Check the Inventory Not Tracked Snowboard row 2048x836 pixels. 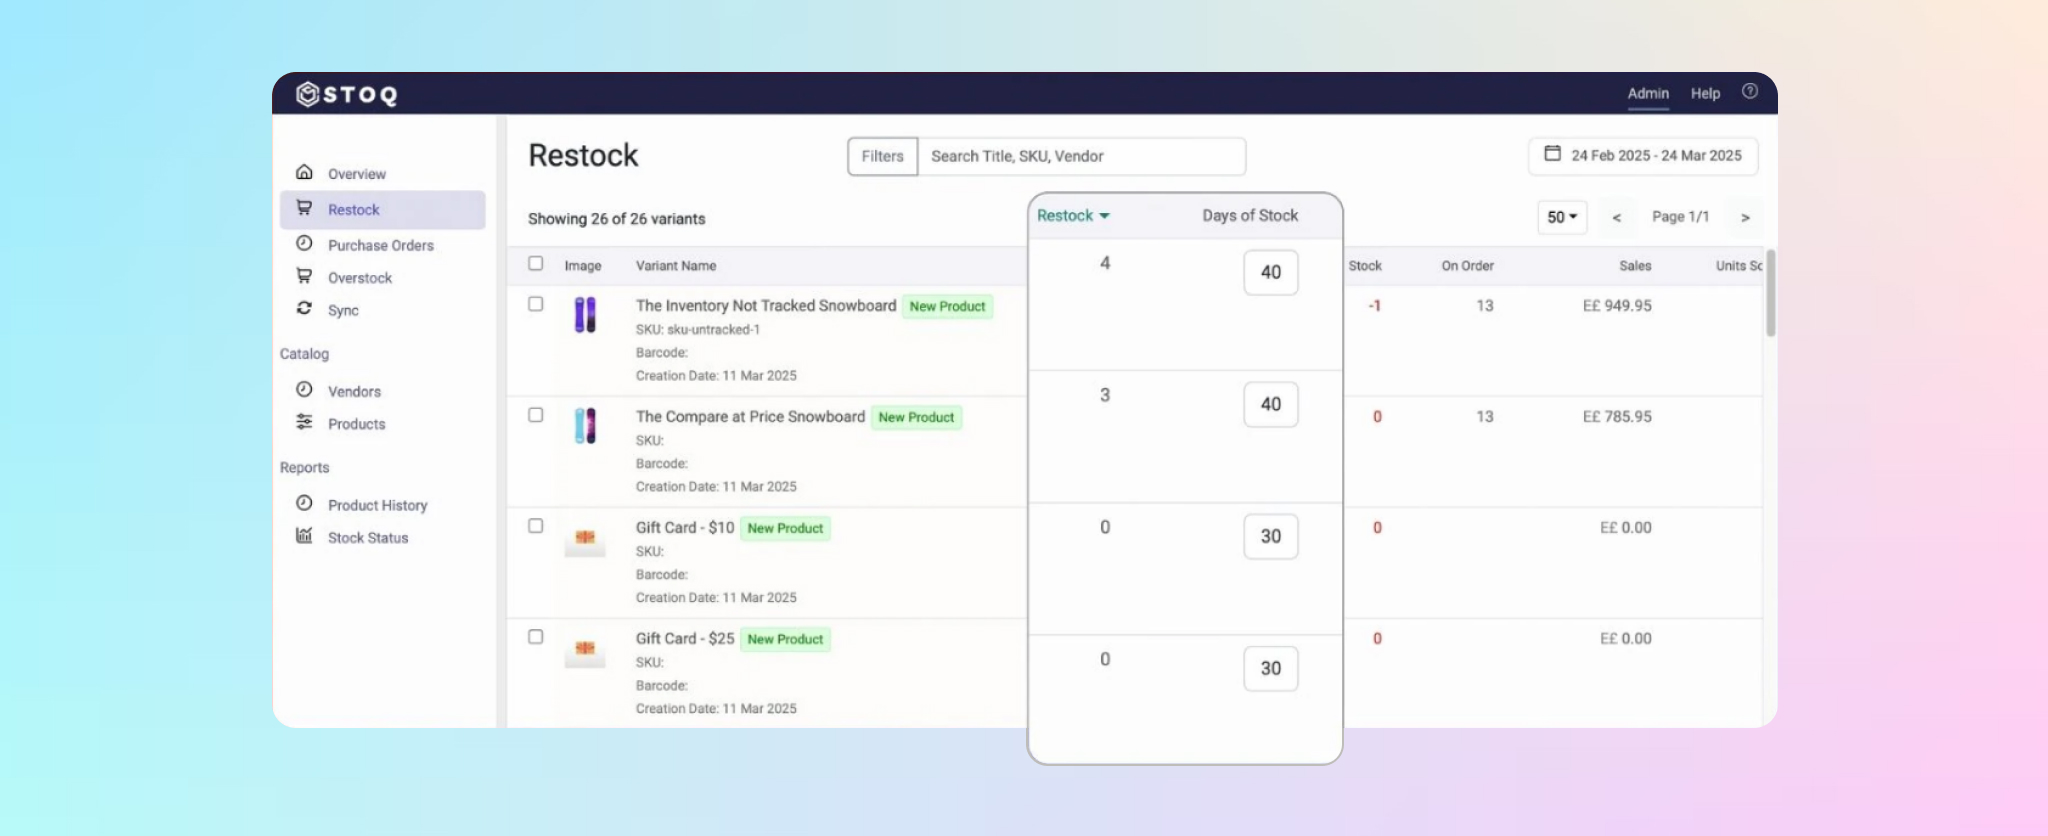coord(536,304)
